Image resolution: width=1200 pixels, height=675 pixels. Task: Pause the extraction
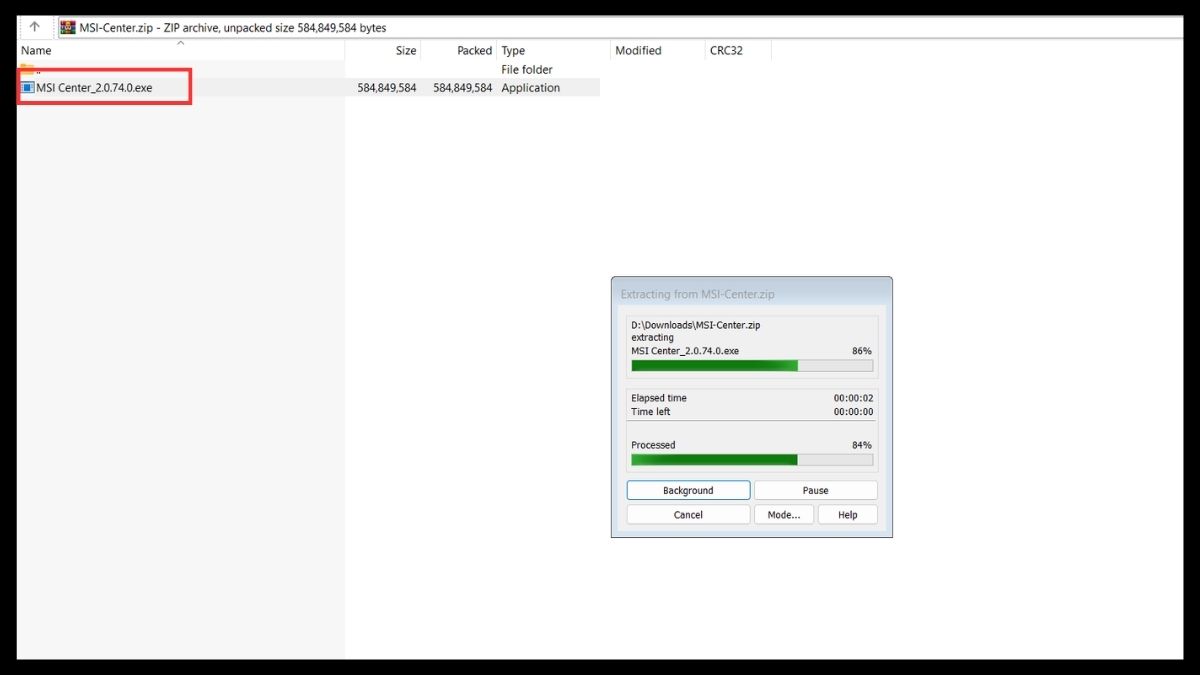point(815,490)
